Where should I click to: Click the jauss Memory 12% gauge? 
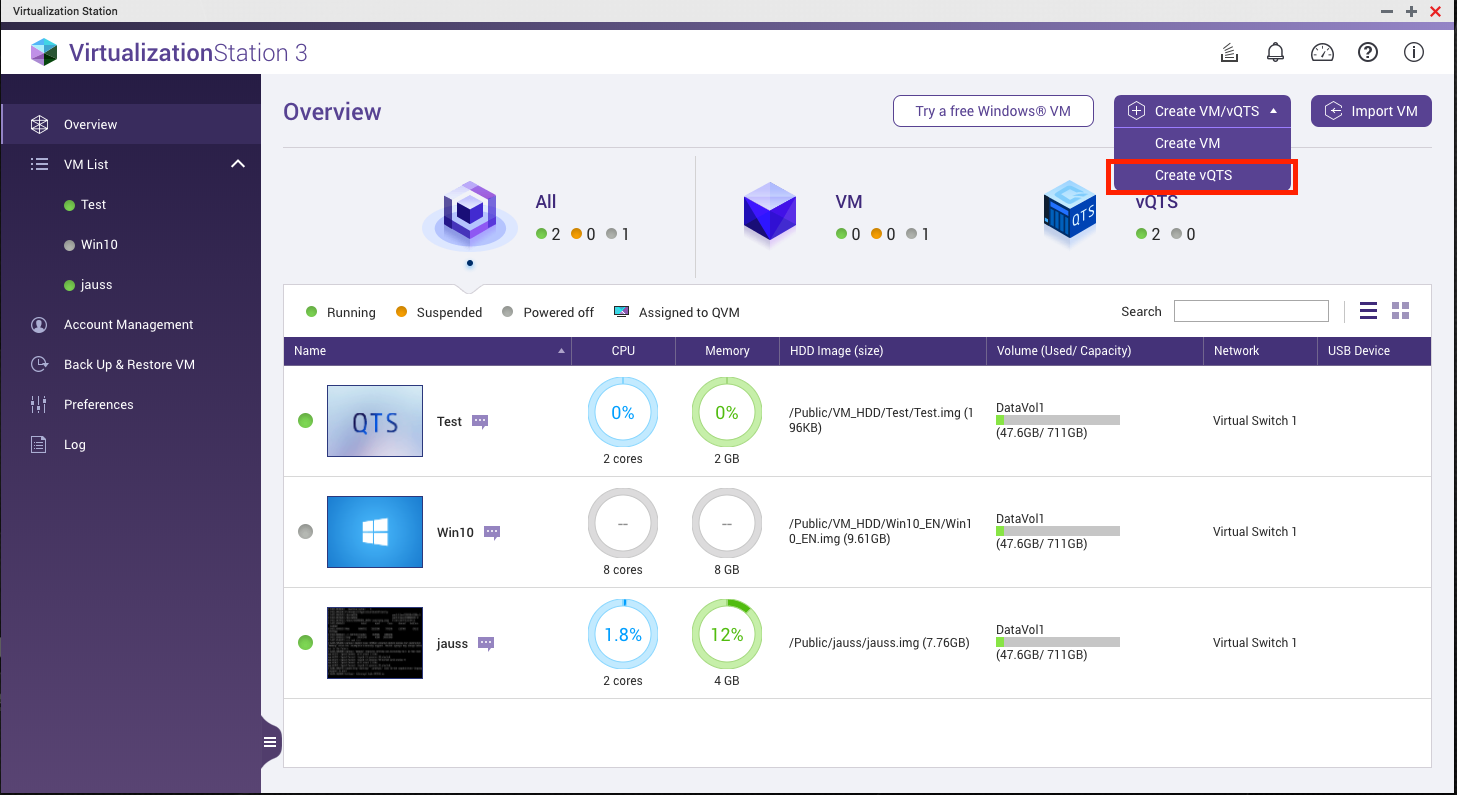[x=727, y=634]
